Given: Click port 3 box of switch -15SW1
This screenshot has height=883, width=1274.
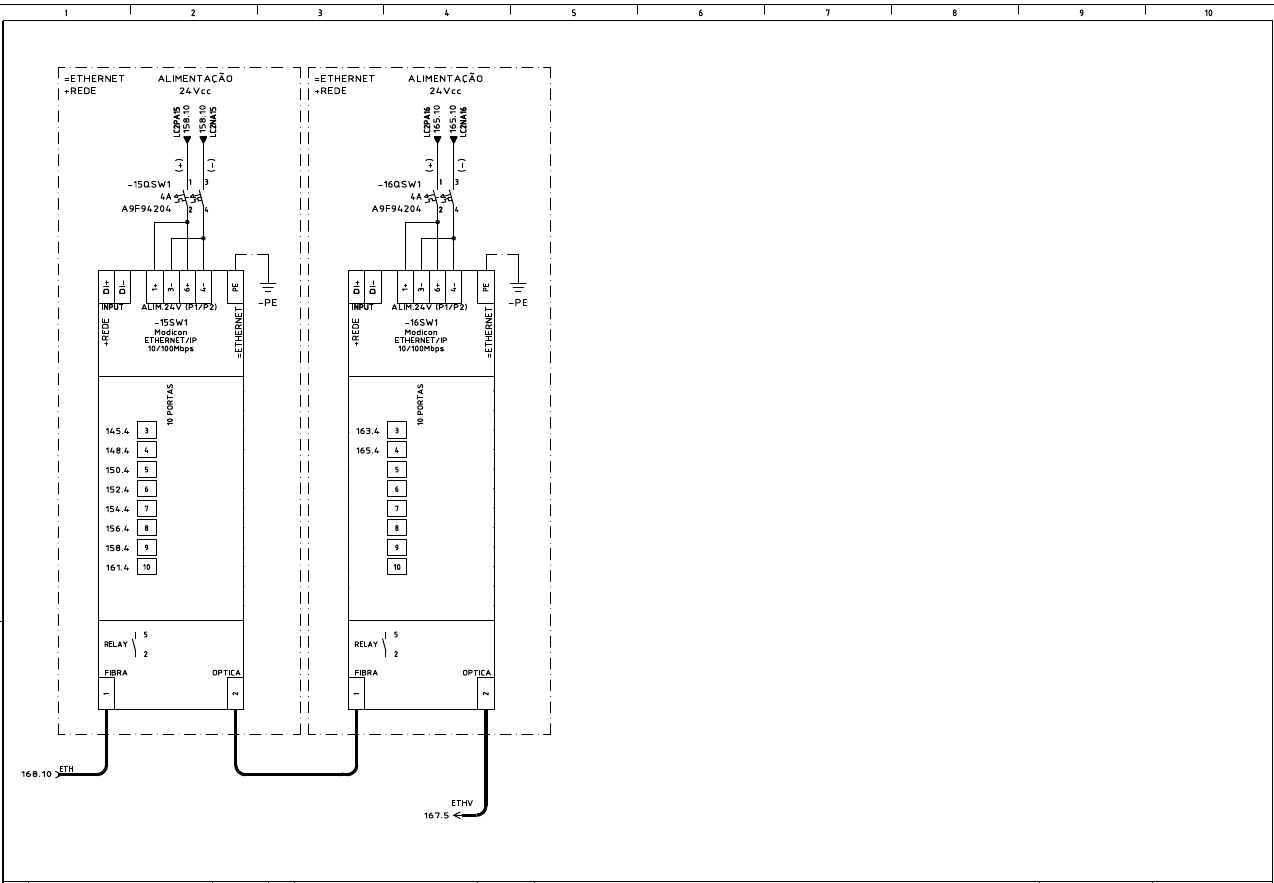Looking at the screenshot, I should (x=146, y=431).
